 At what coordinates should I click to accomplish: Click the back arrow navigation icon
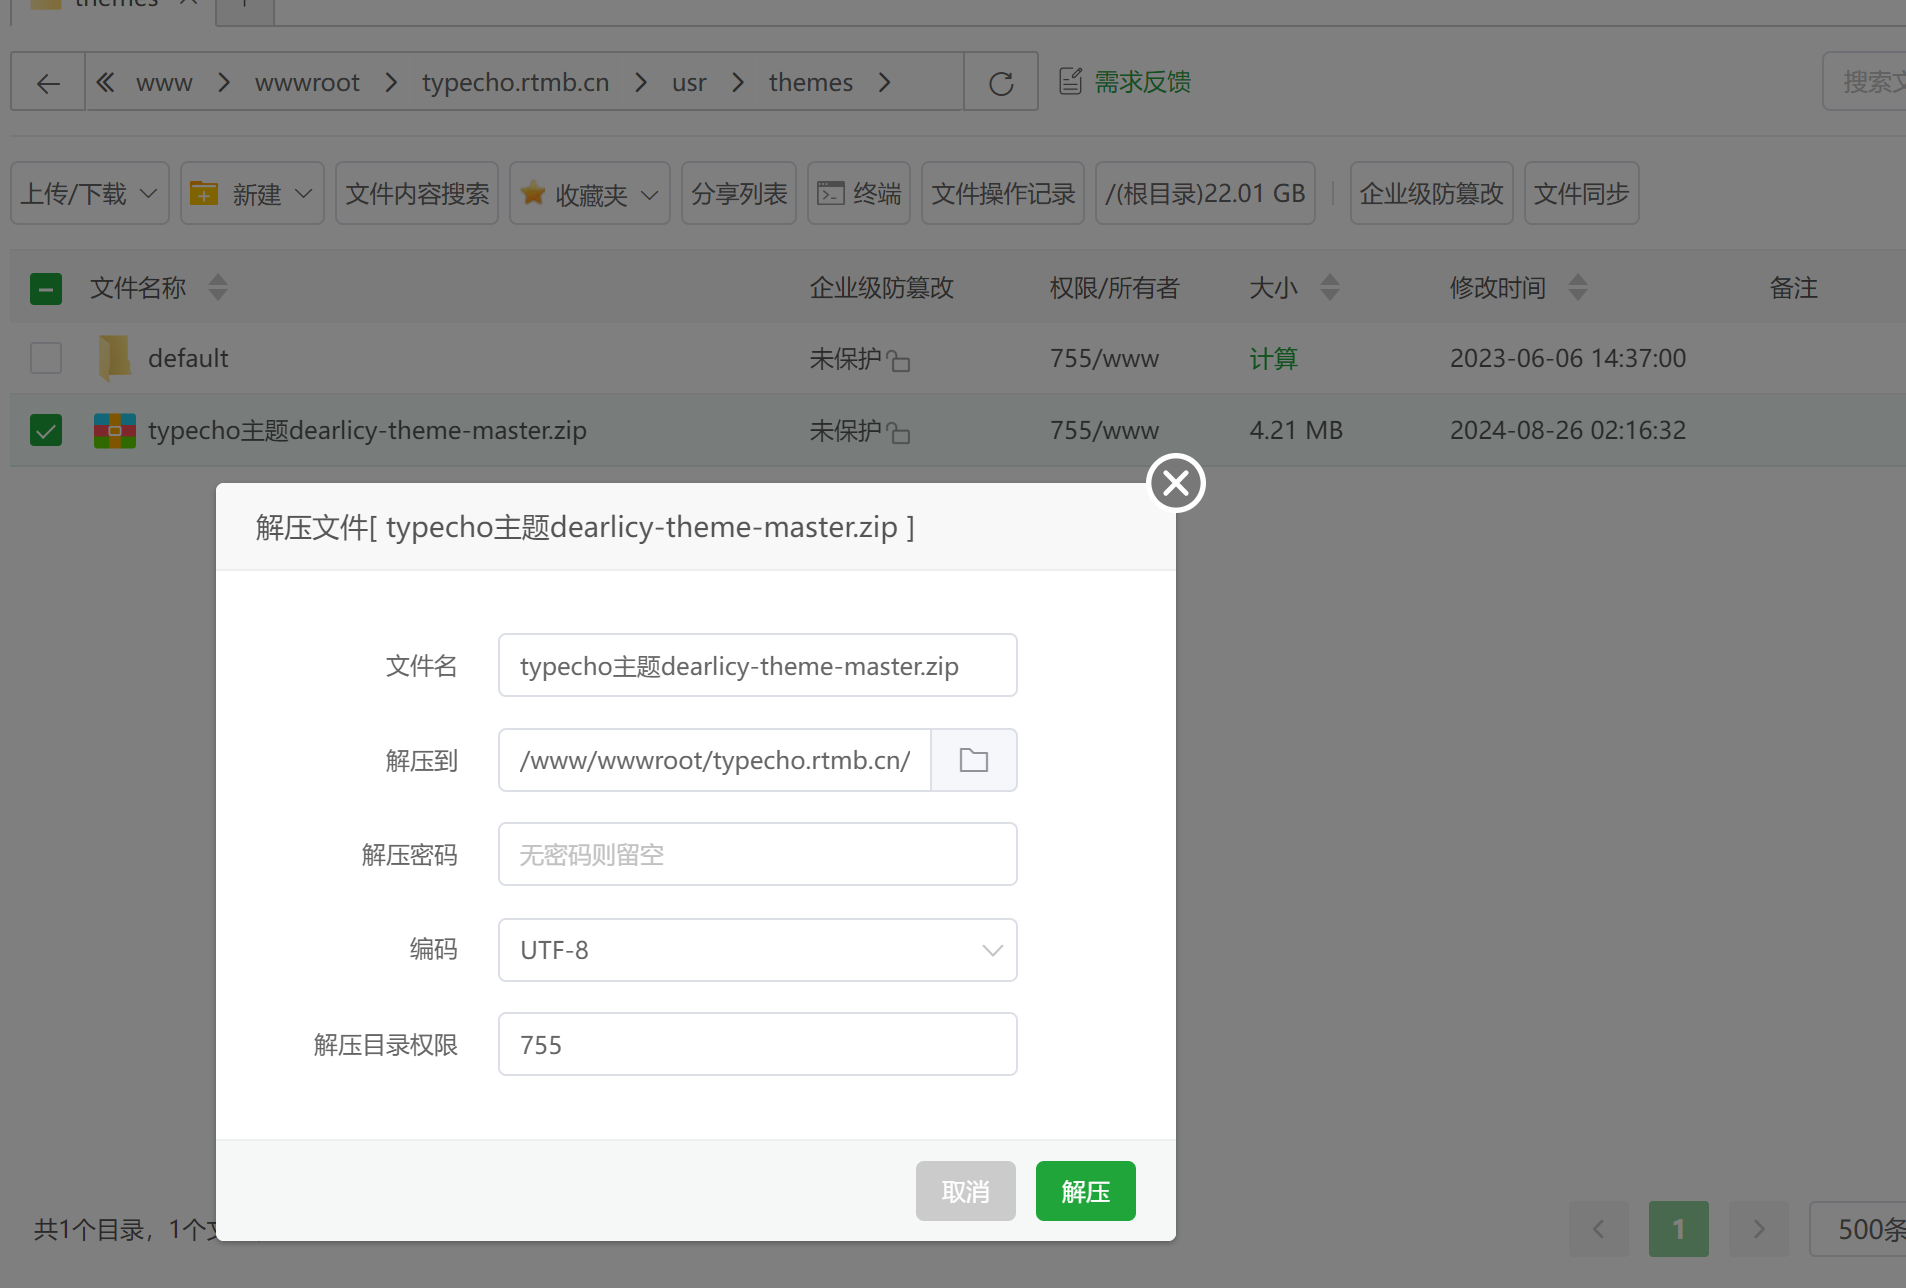pyautogui.click(x=48, y=83)
